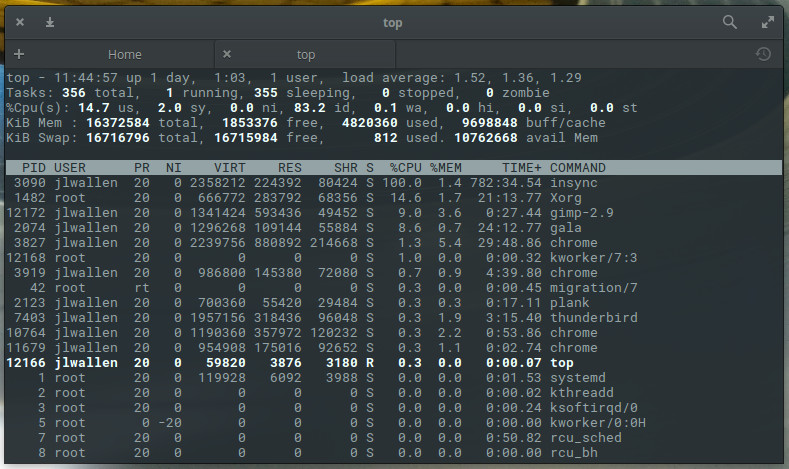789x469 pixels.
Task: Click the window title 'top' in the header bar
Action: click(x=394, y=22)
